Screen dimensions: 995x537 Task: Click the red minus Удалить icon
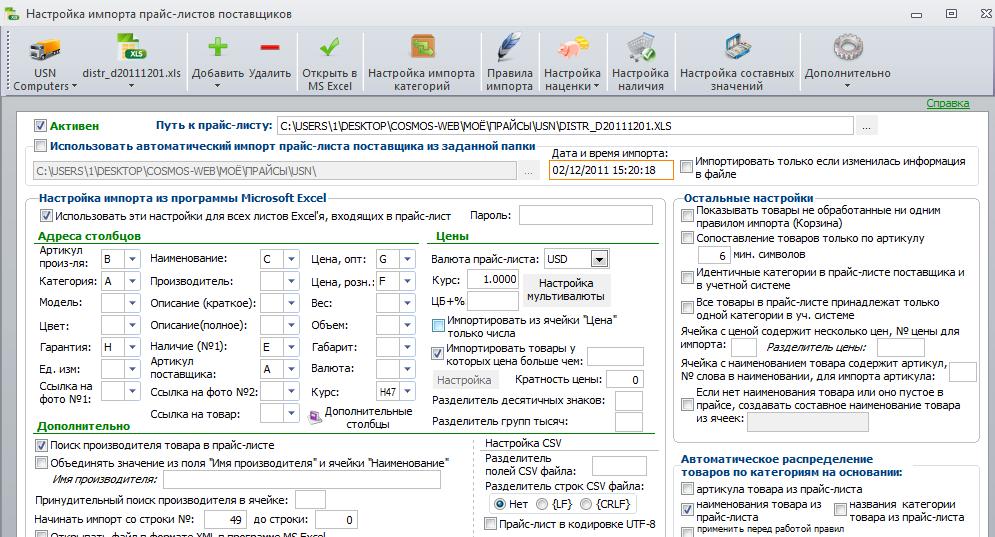pos(270,48)
